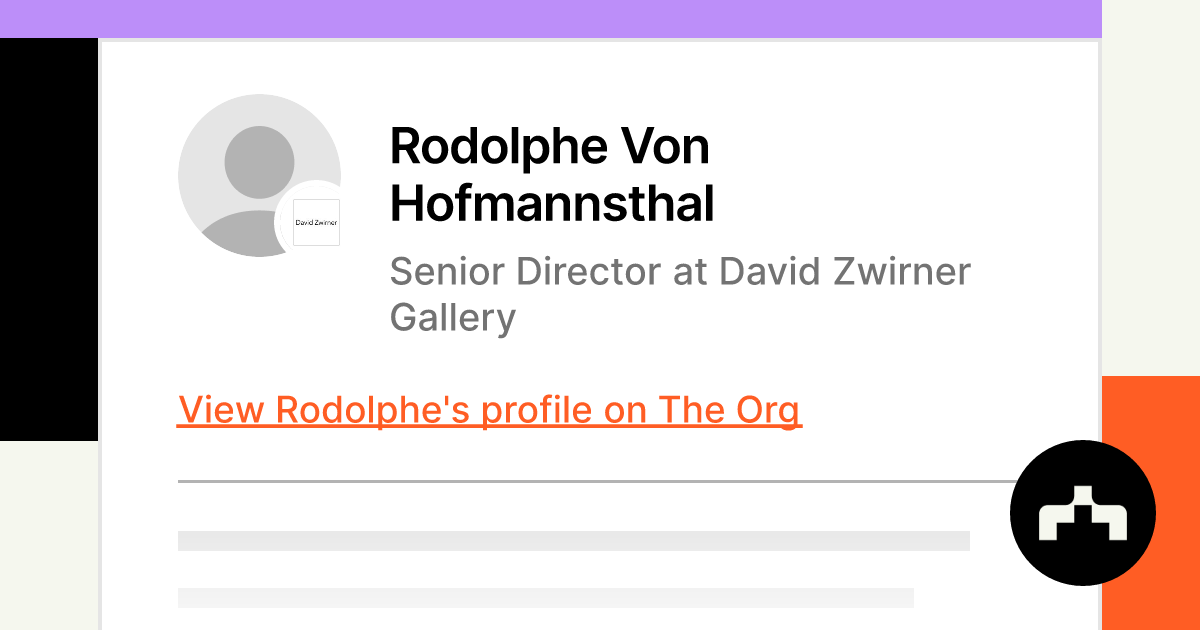Click the beige area below the black rectangle
1200x630 pixels.
click(48, 535)
